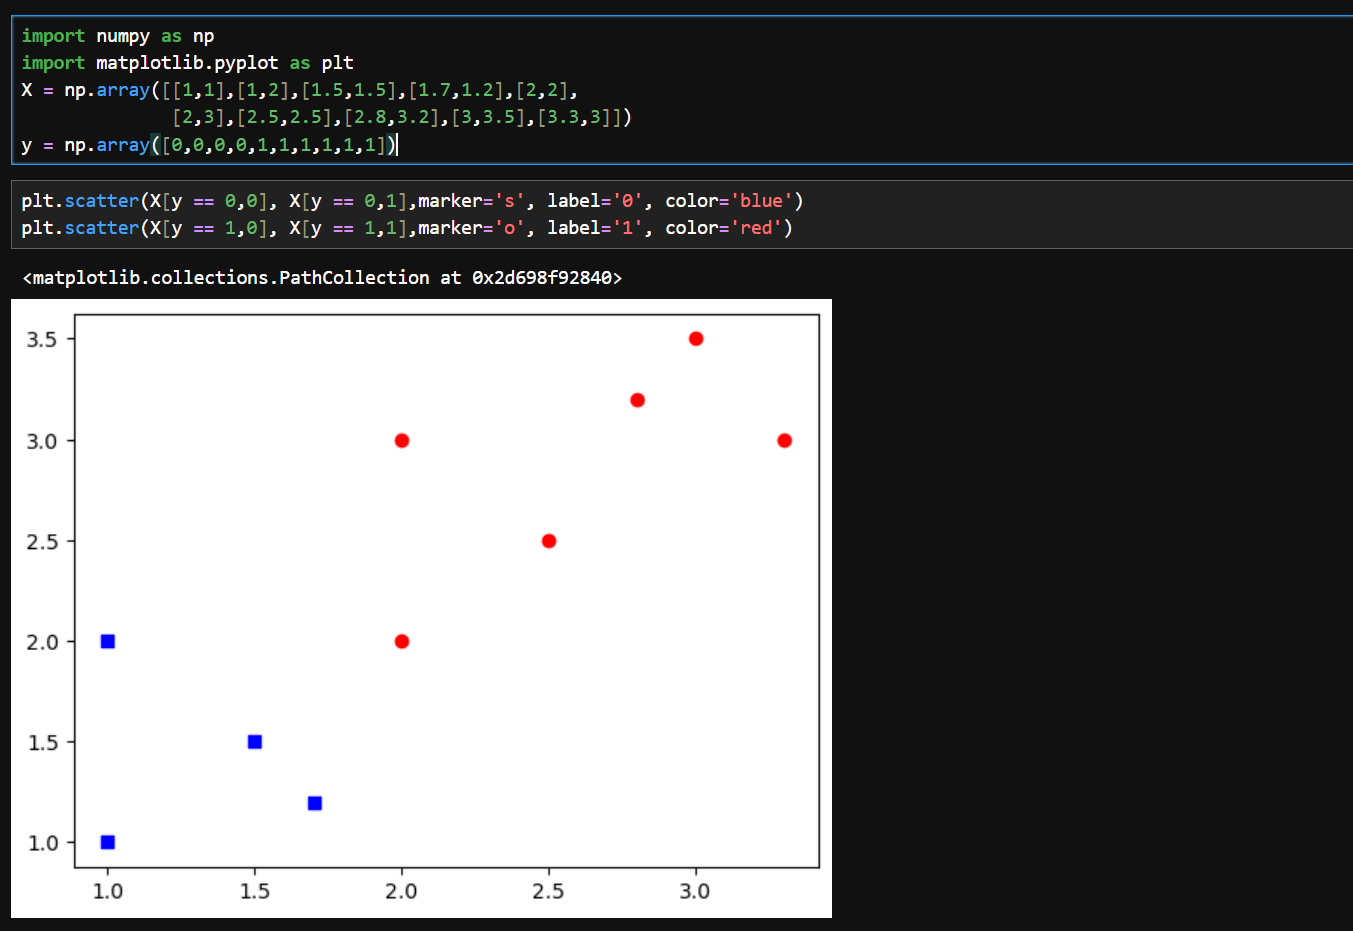This screenshot has height=931, width=1353.
Task: Click x-axis tick label 2.5
Action: coord(548,891)
